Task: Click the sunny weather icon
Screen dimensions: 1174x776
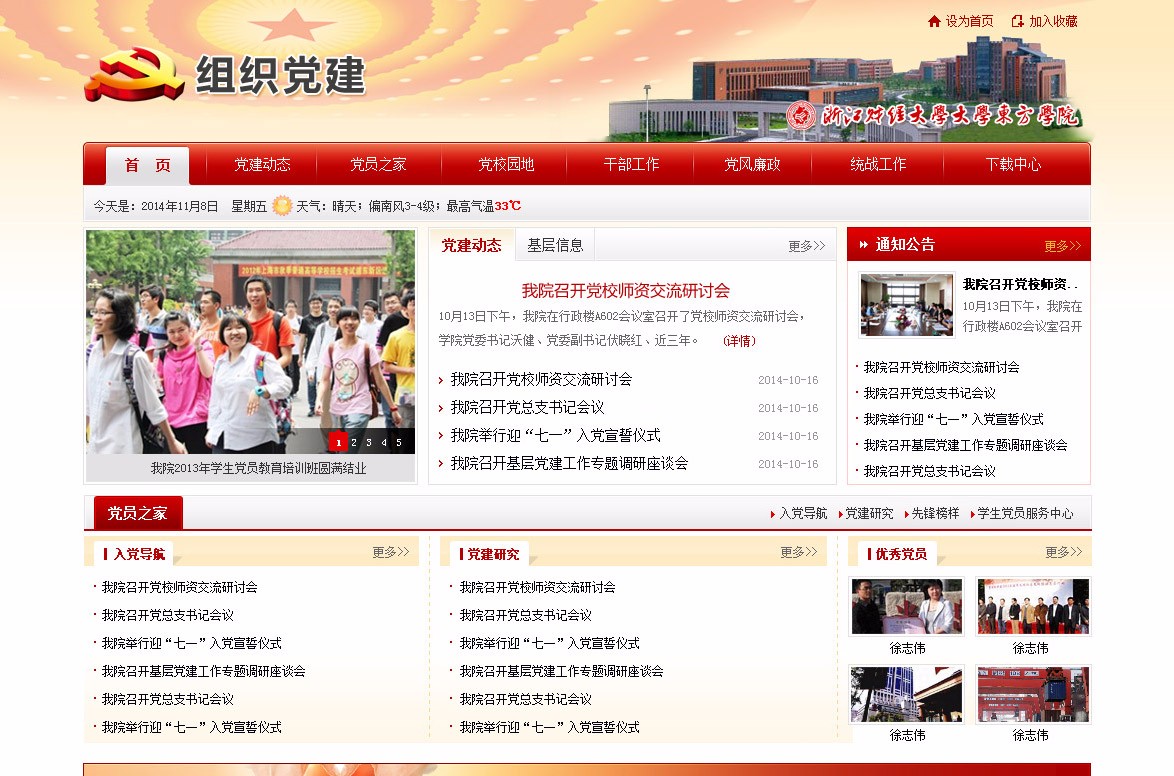Action: tap(282, 206)
